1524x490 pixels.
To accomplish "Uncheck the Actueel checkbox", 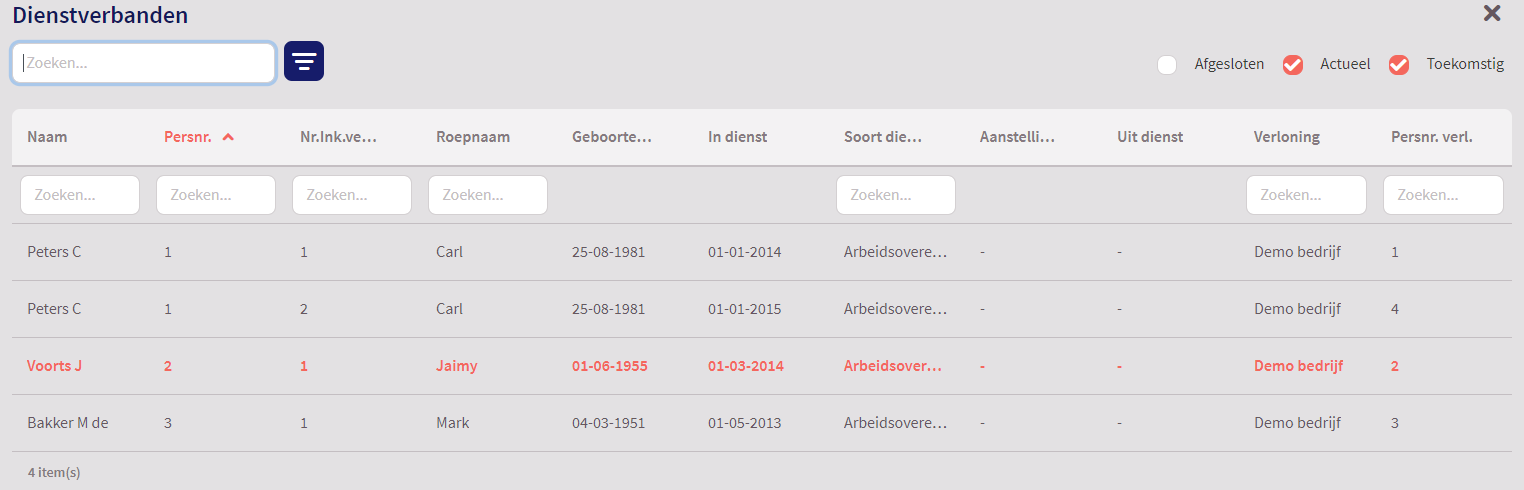I will click(1293, 65).
